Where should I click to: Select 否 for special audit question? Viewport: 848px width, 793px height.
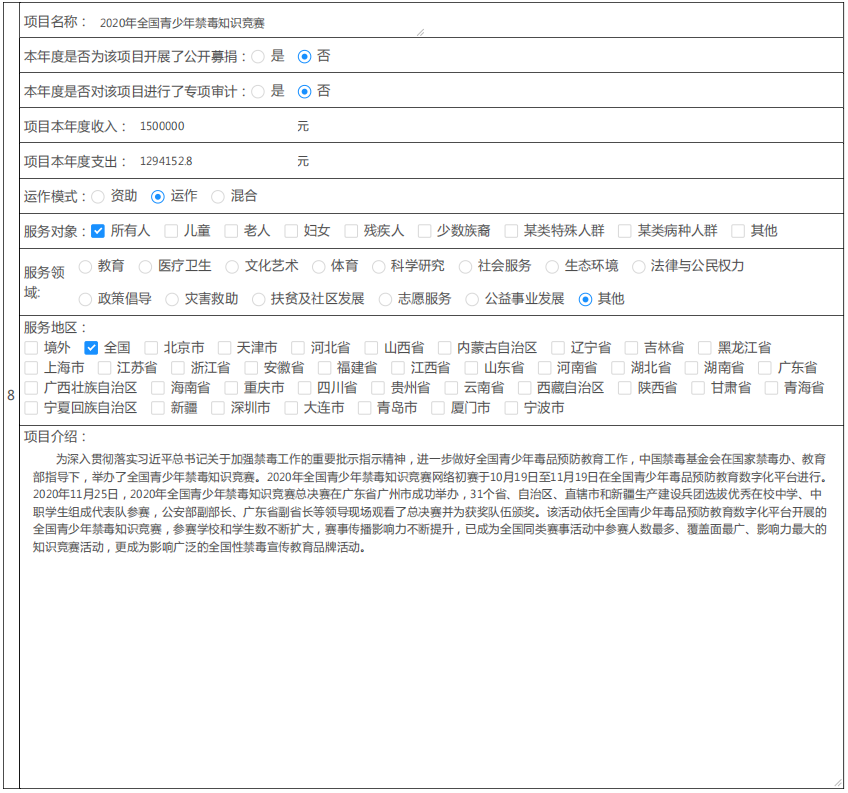(x=305, y=91)
